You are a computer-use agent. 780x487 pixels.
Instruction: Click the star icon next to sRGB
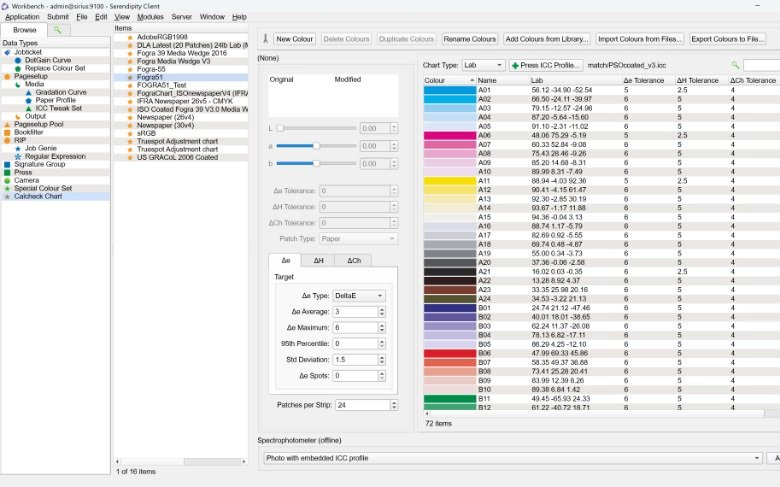[129, 133]
